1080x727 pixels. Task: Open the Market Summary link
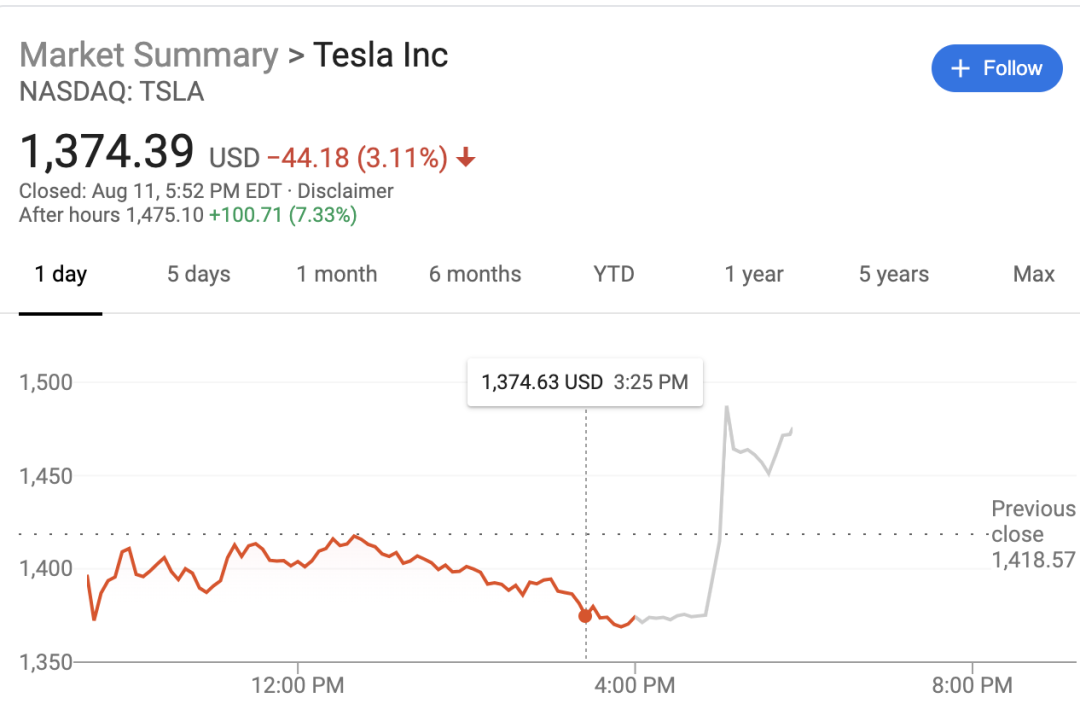click(x=148, y=55)
